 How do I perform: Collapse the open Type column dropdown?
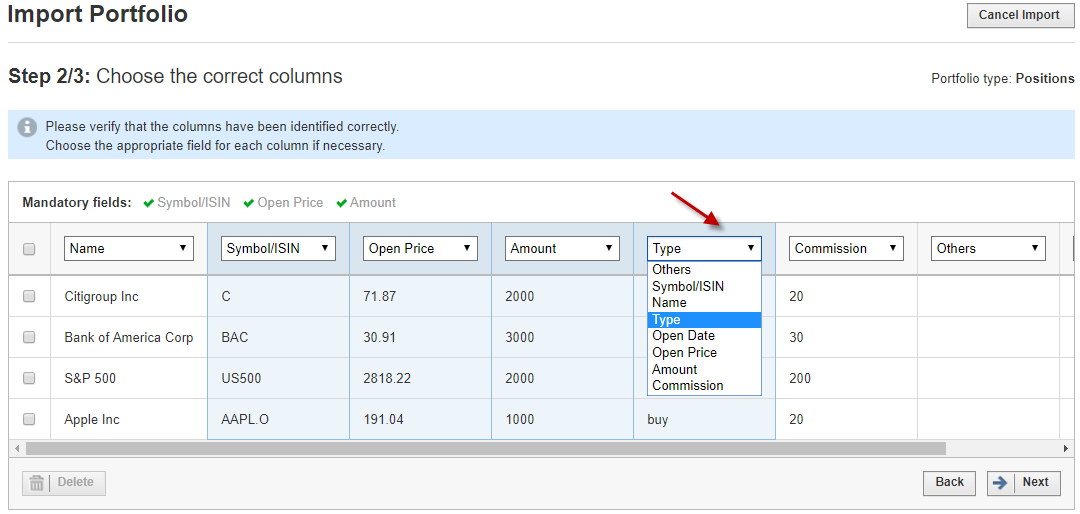704,249
